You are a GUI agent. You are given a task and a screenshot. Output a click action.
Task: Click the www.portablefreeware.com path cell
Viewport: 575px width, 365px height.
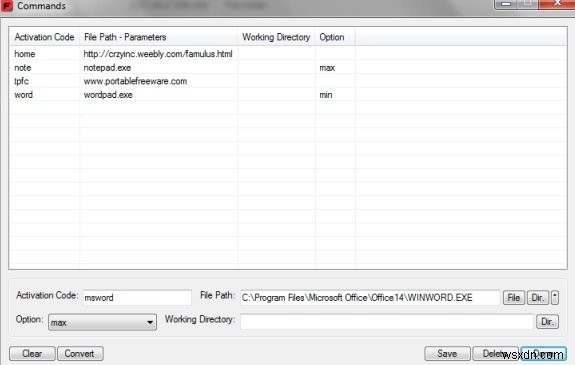pyautogui.click(x=135, y=81)
